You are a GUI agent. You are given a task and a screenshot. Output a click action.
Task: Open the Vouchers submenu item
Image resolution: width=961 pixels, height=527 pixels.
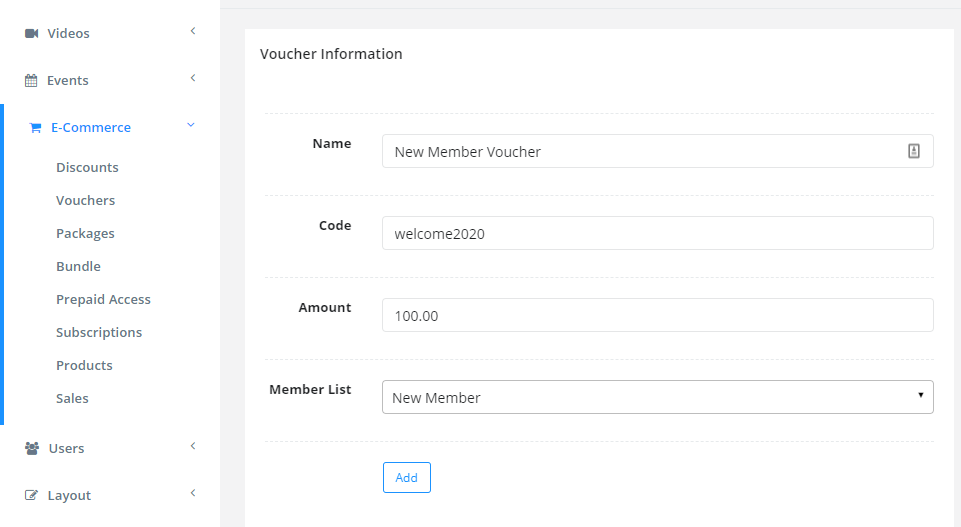pos(85,200)
